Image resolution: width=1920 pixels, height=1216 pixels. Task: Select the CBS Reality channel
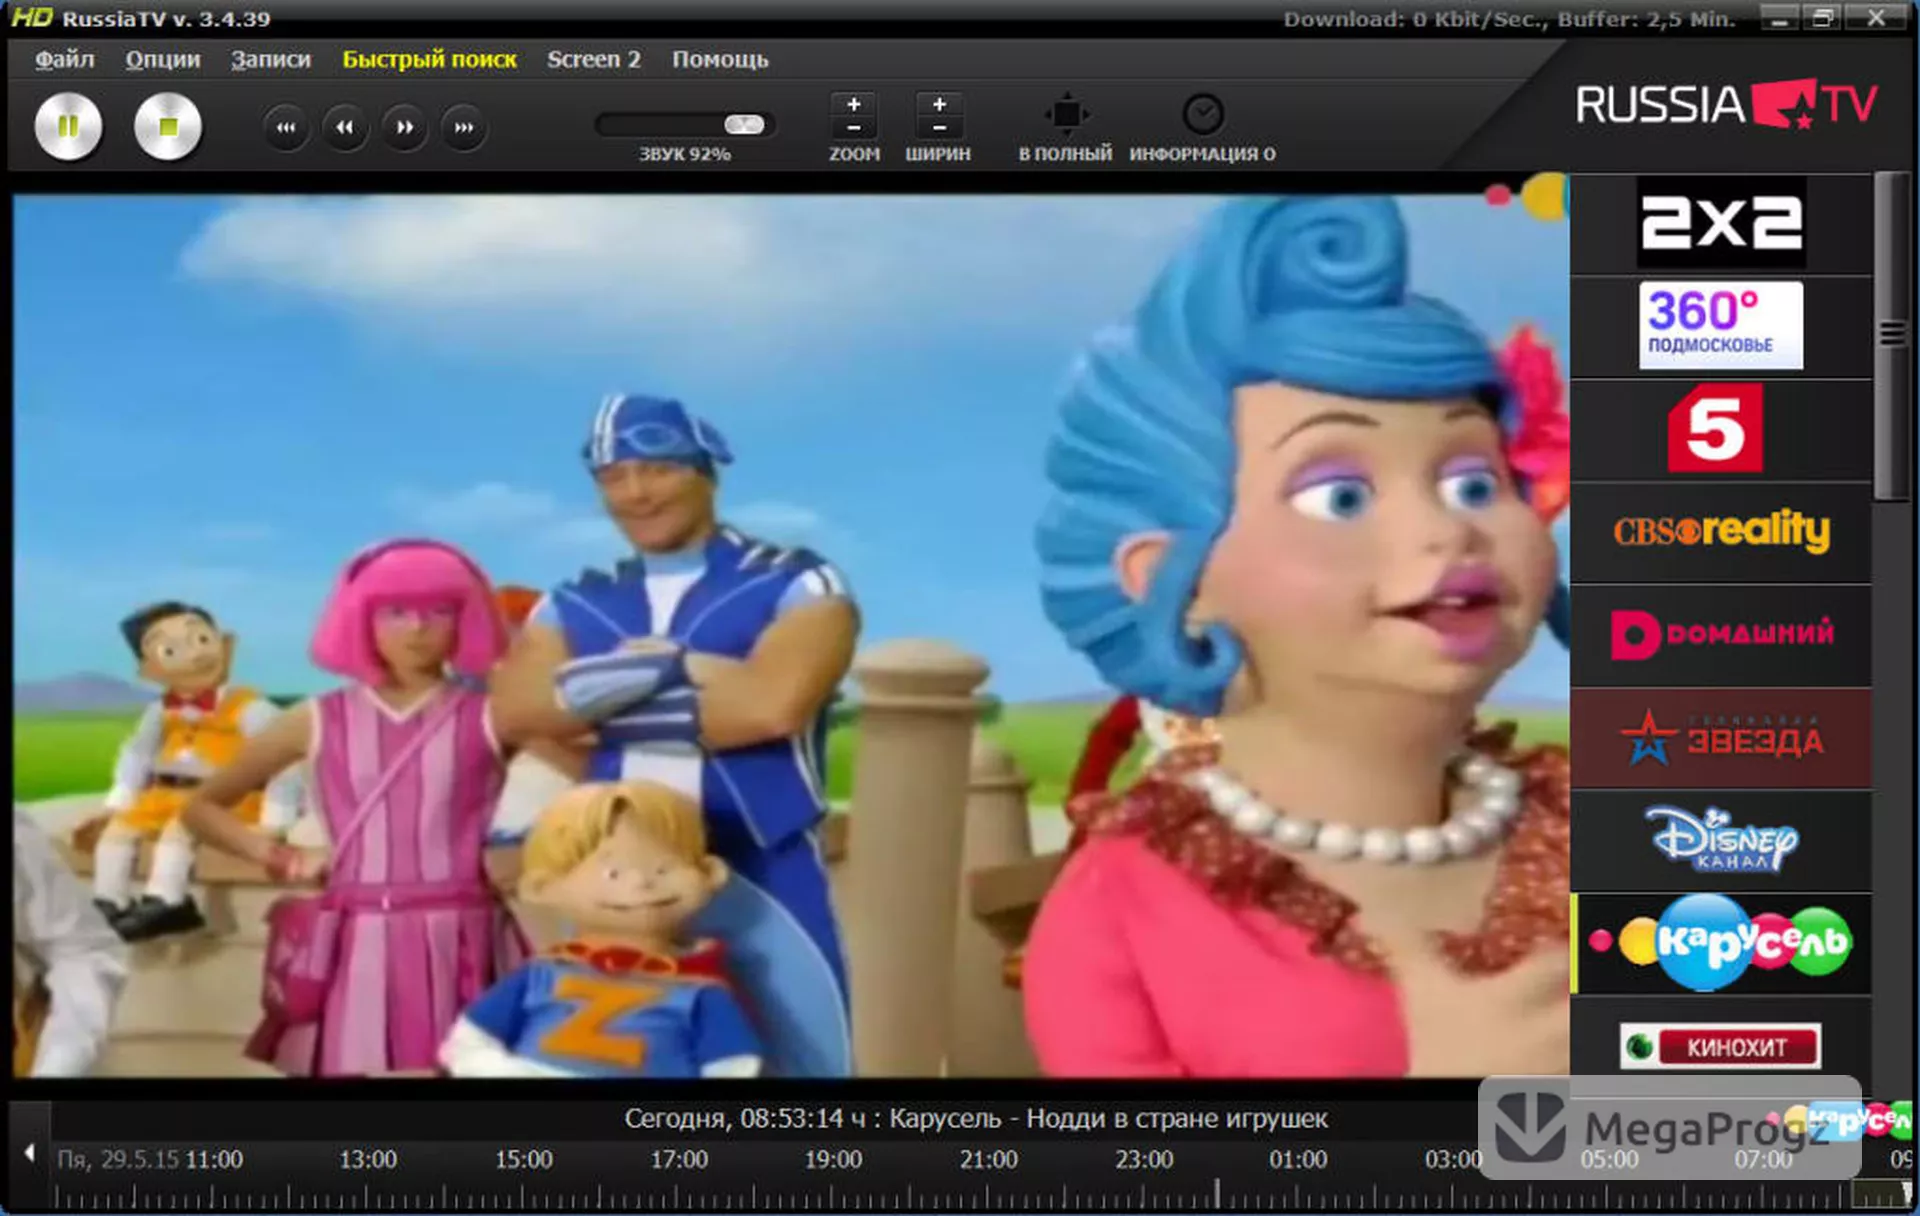click(1721, 532)
